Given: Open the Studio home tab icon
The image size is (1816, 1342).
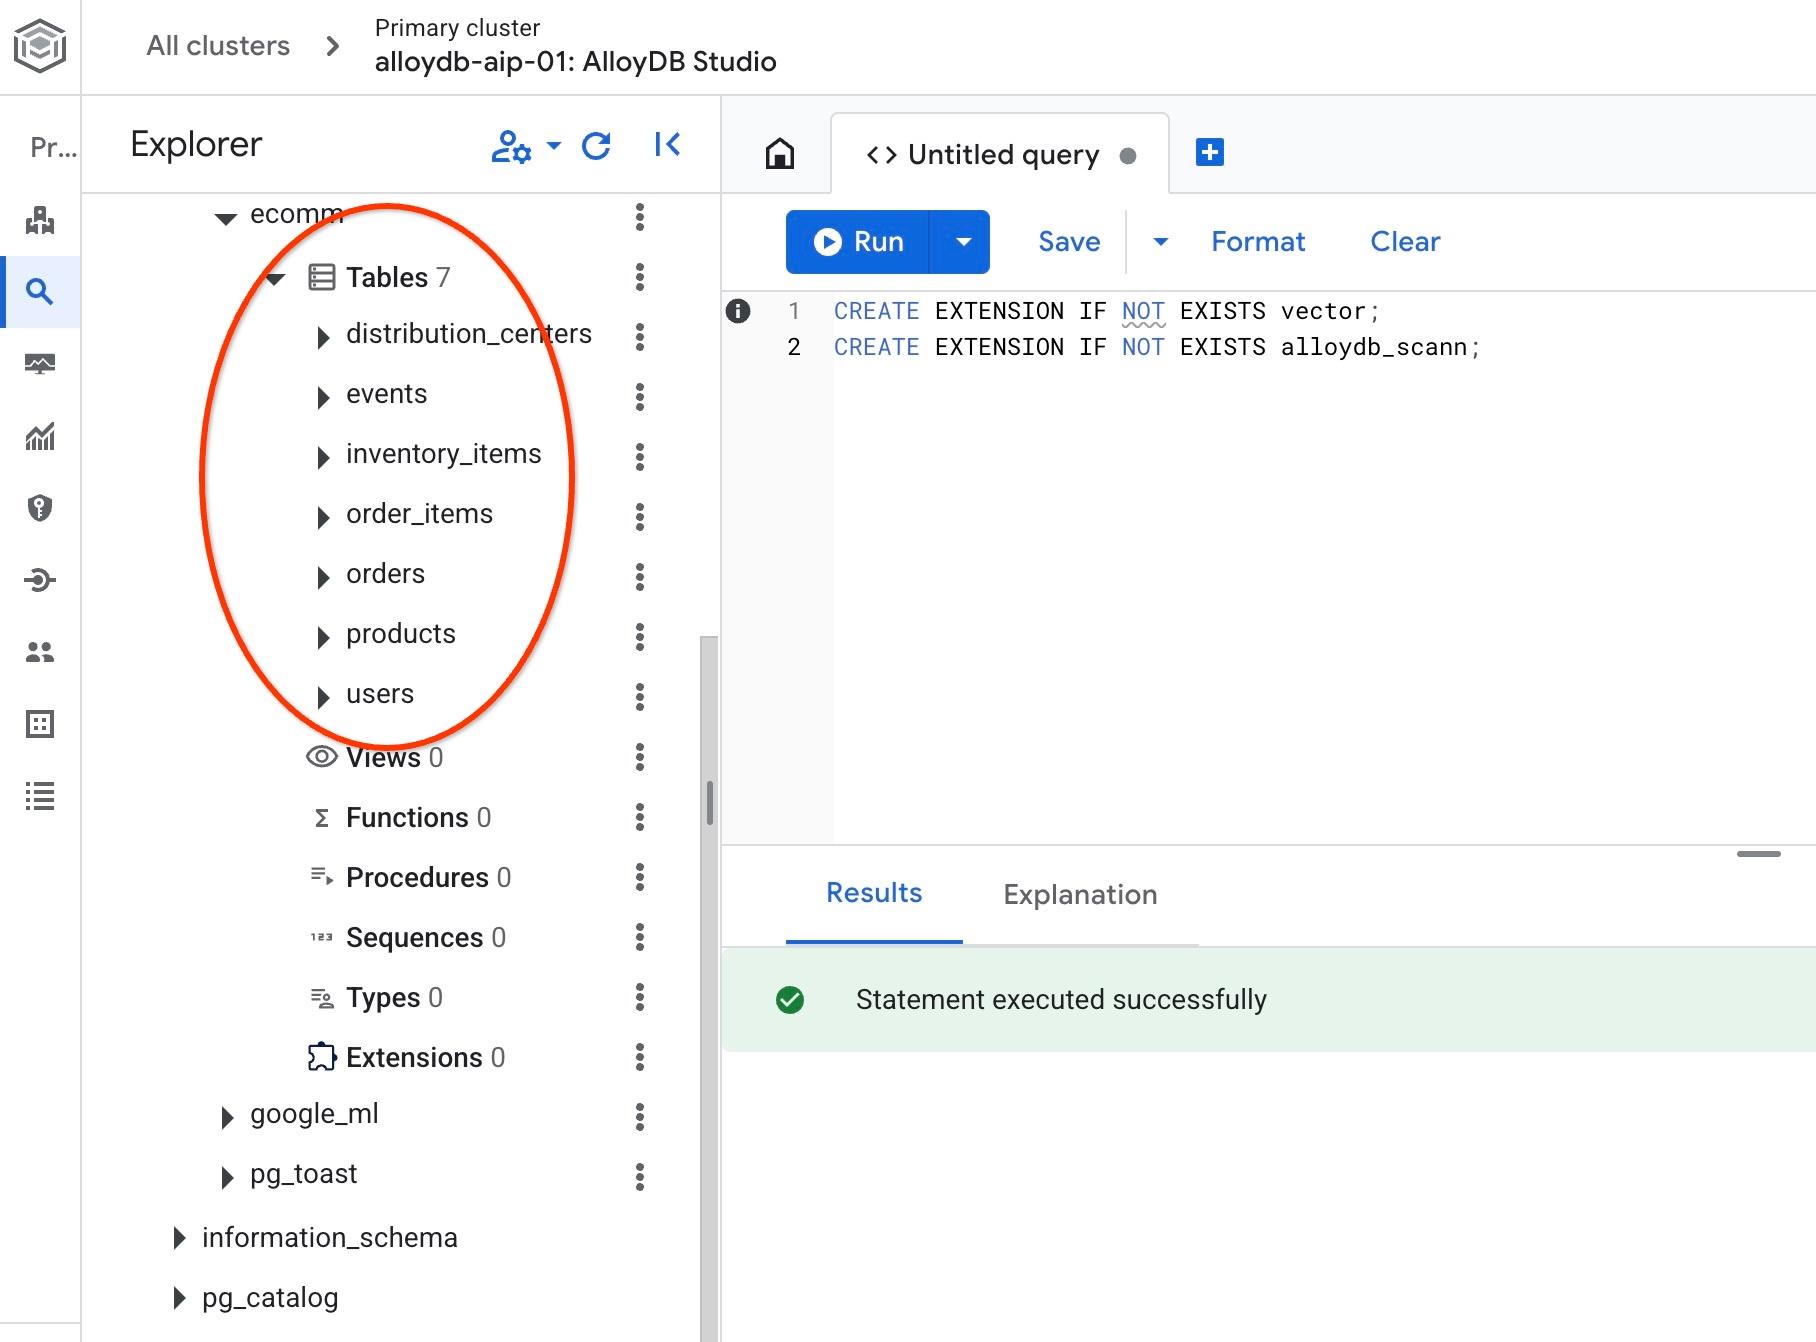Looking at the screenshot, I should coord(779,154).
